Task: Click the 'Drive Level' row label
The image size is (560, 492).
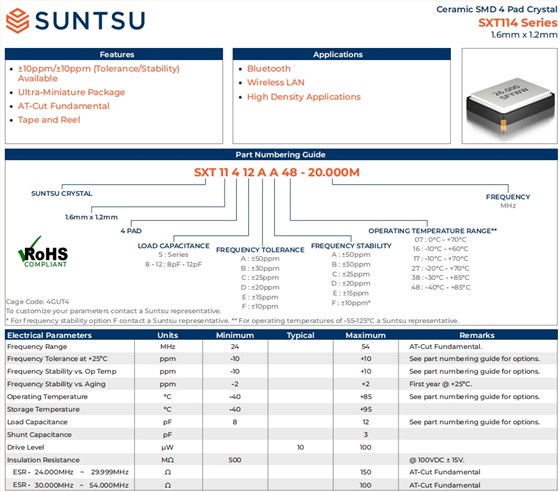Action: point(26,447)
